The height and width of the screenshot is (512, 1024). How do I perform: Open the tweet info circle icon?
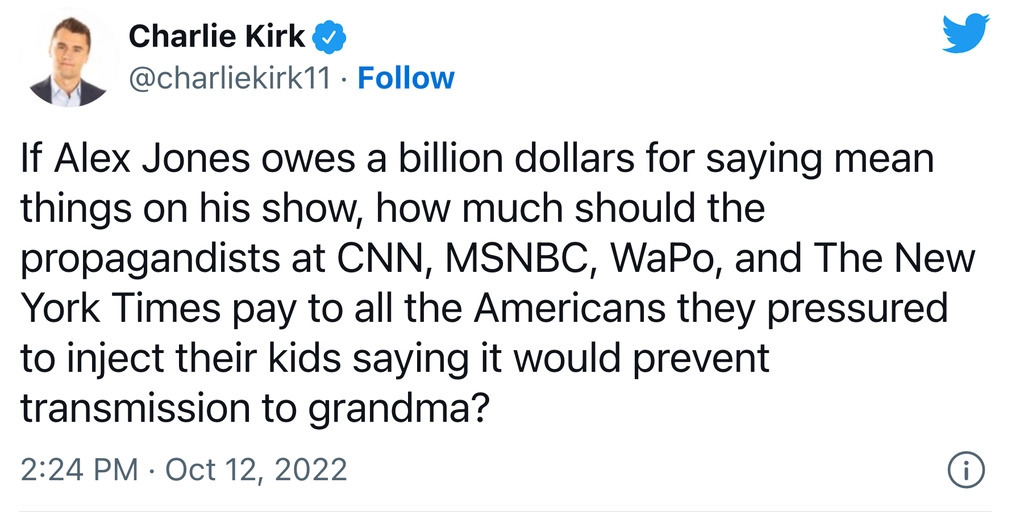(x=965, y=470)
